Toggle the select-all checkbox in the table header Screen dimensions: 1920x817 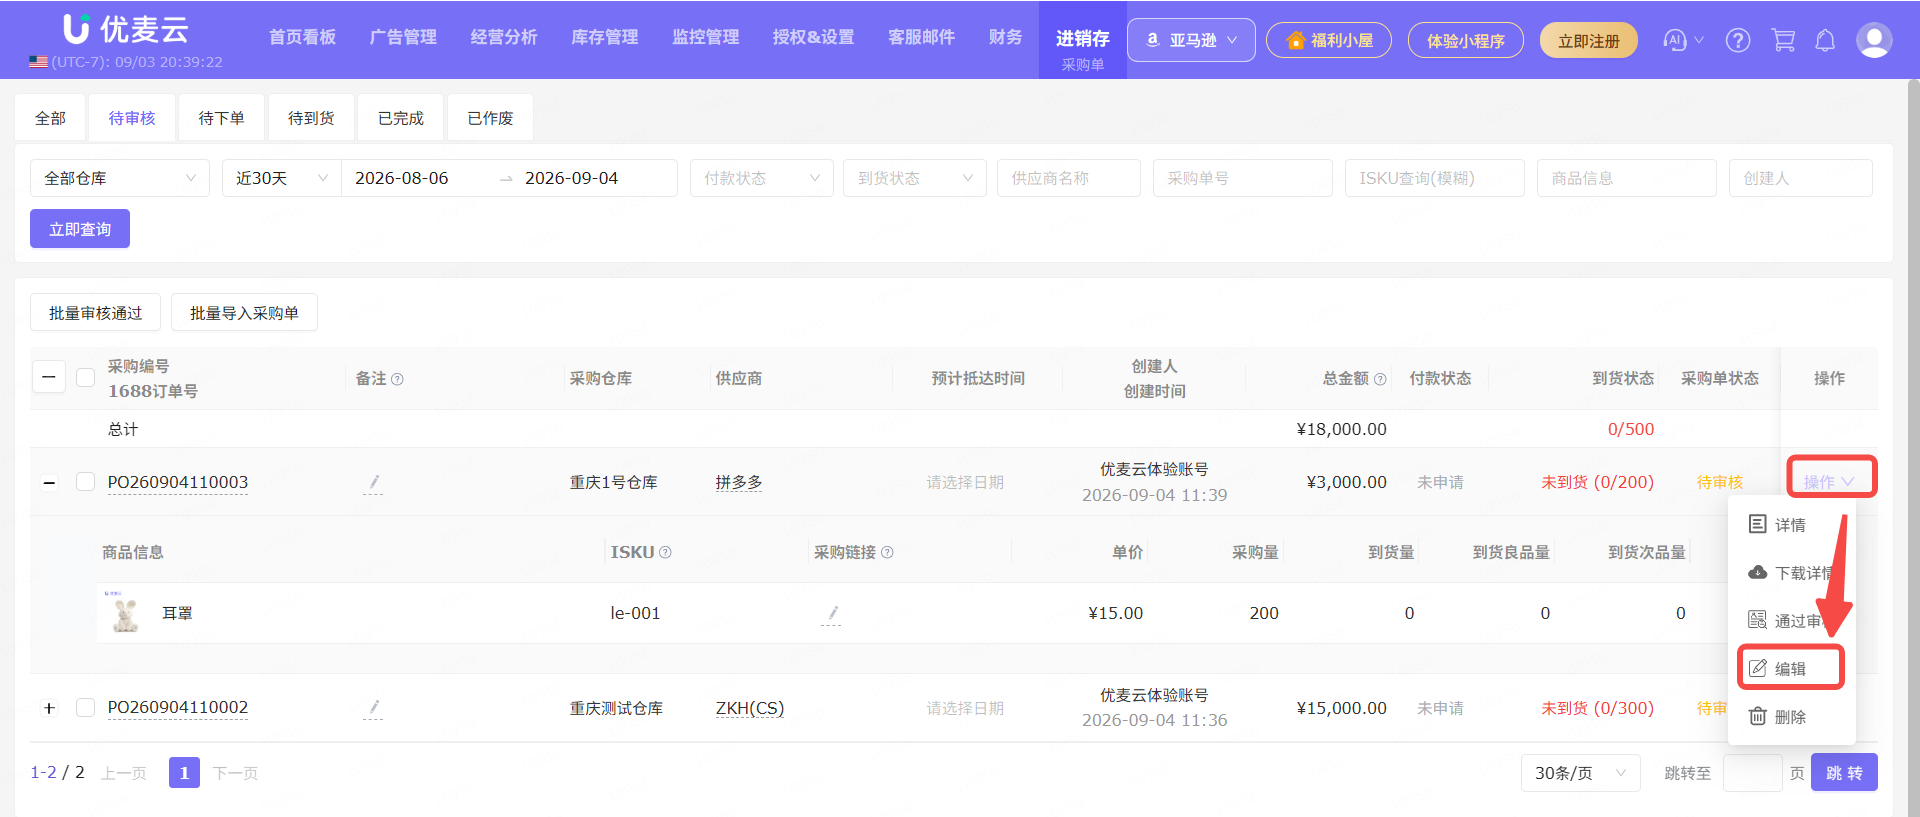click(86, 378)
